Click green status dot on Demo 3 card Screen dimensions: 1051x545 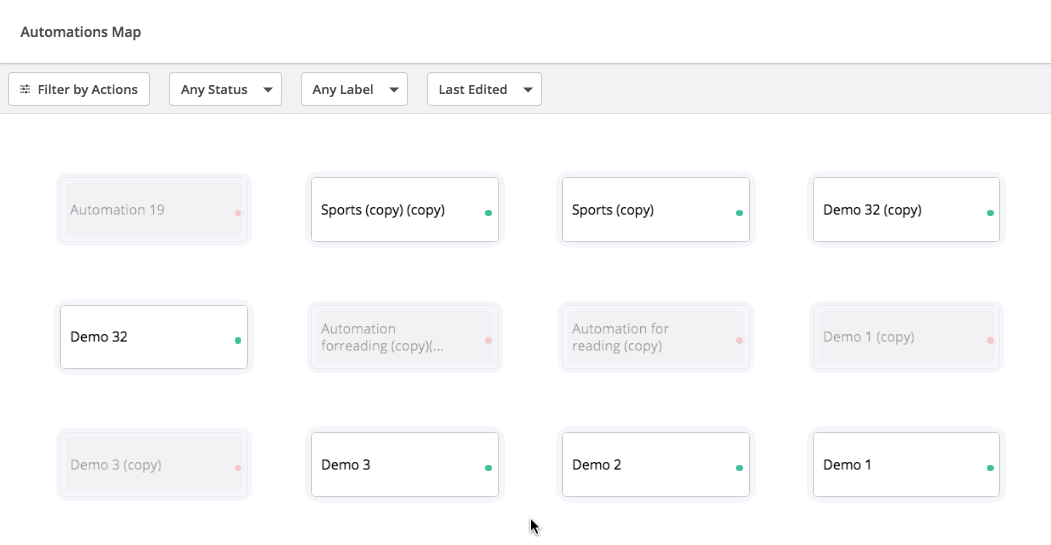[488, 468]
